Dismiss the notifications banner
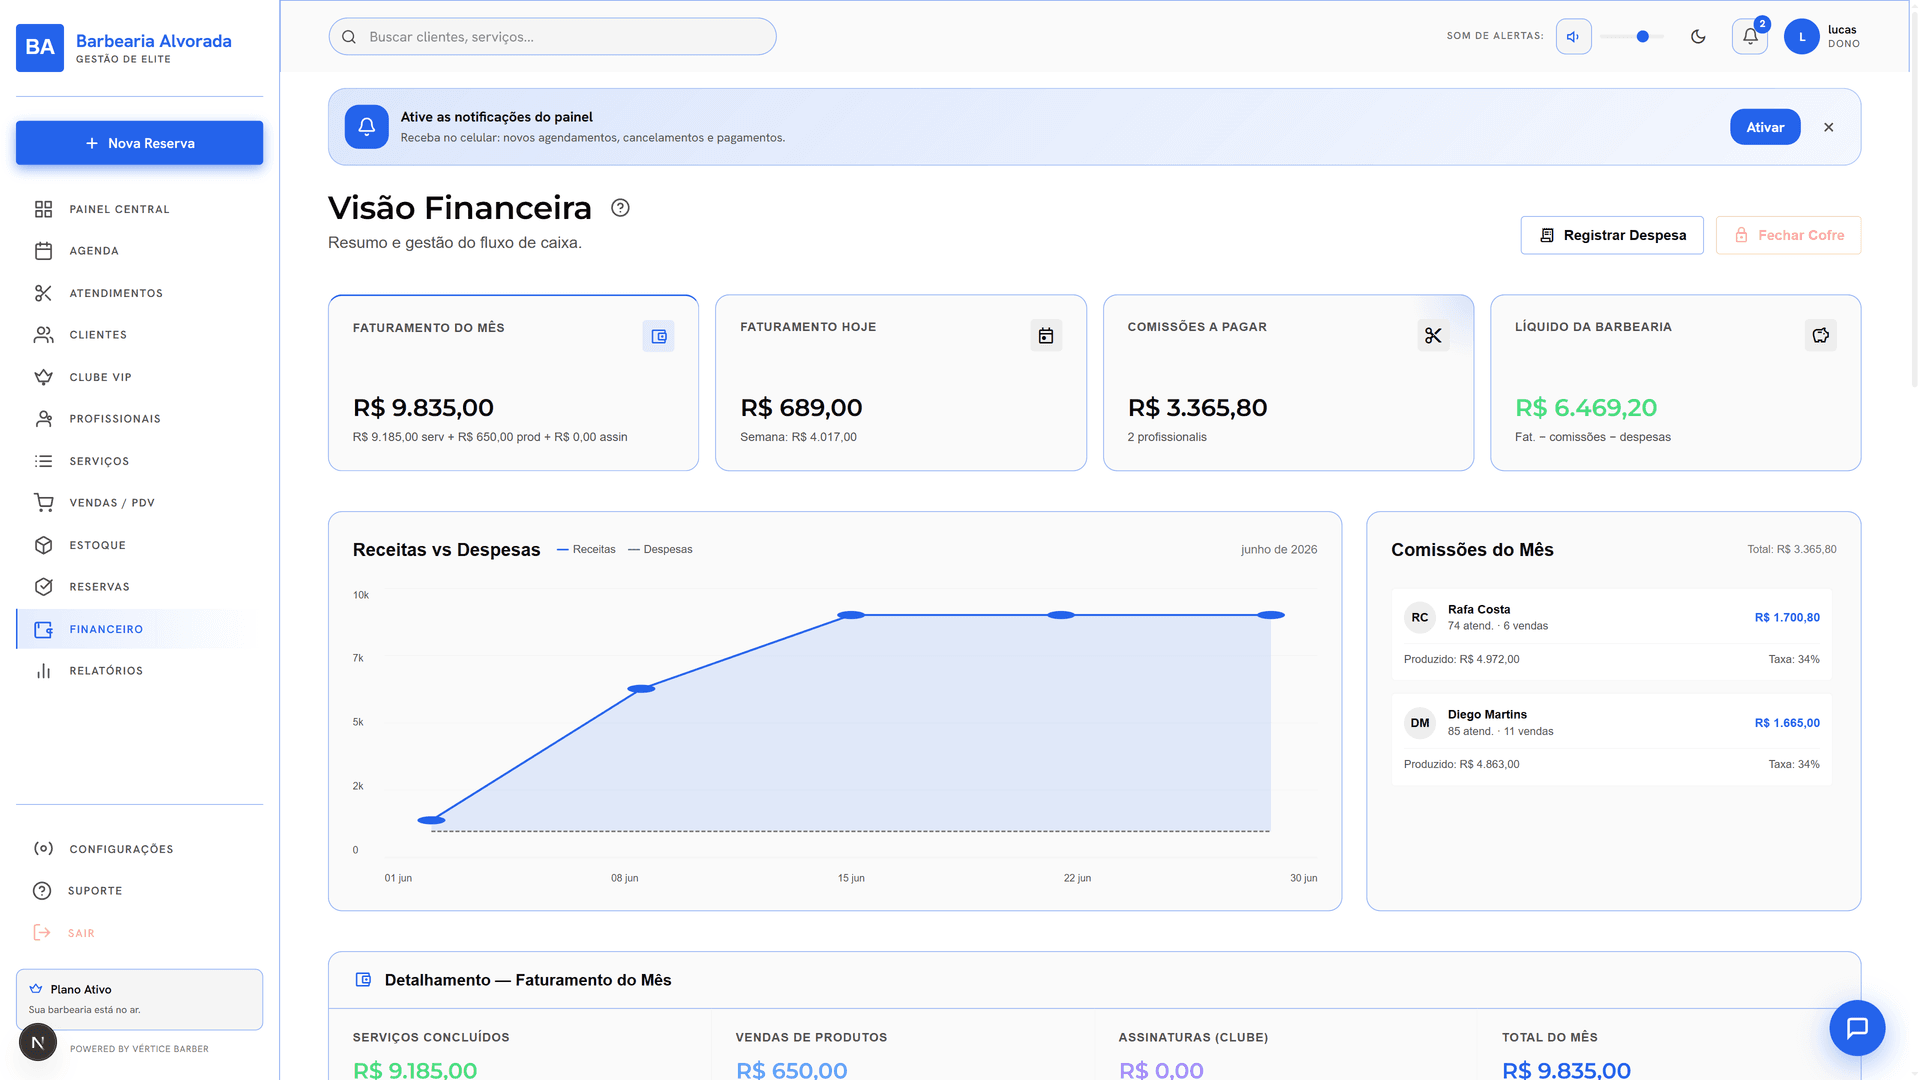Image resolution: width=1920 pixels, height=1080 pixels. click(x=1828, y=127)
